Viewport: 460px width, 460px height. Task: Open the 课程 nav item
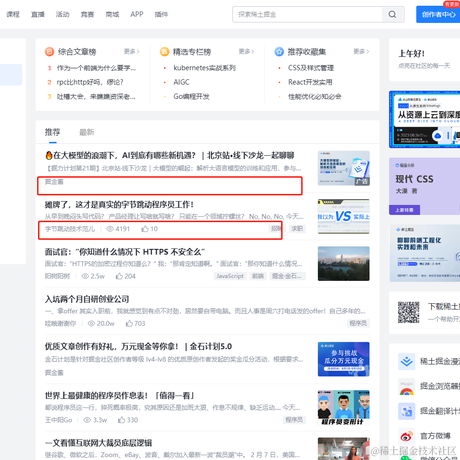coord(13,14)
